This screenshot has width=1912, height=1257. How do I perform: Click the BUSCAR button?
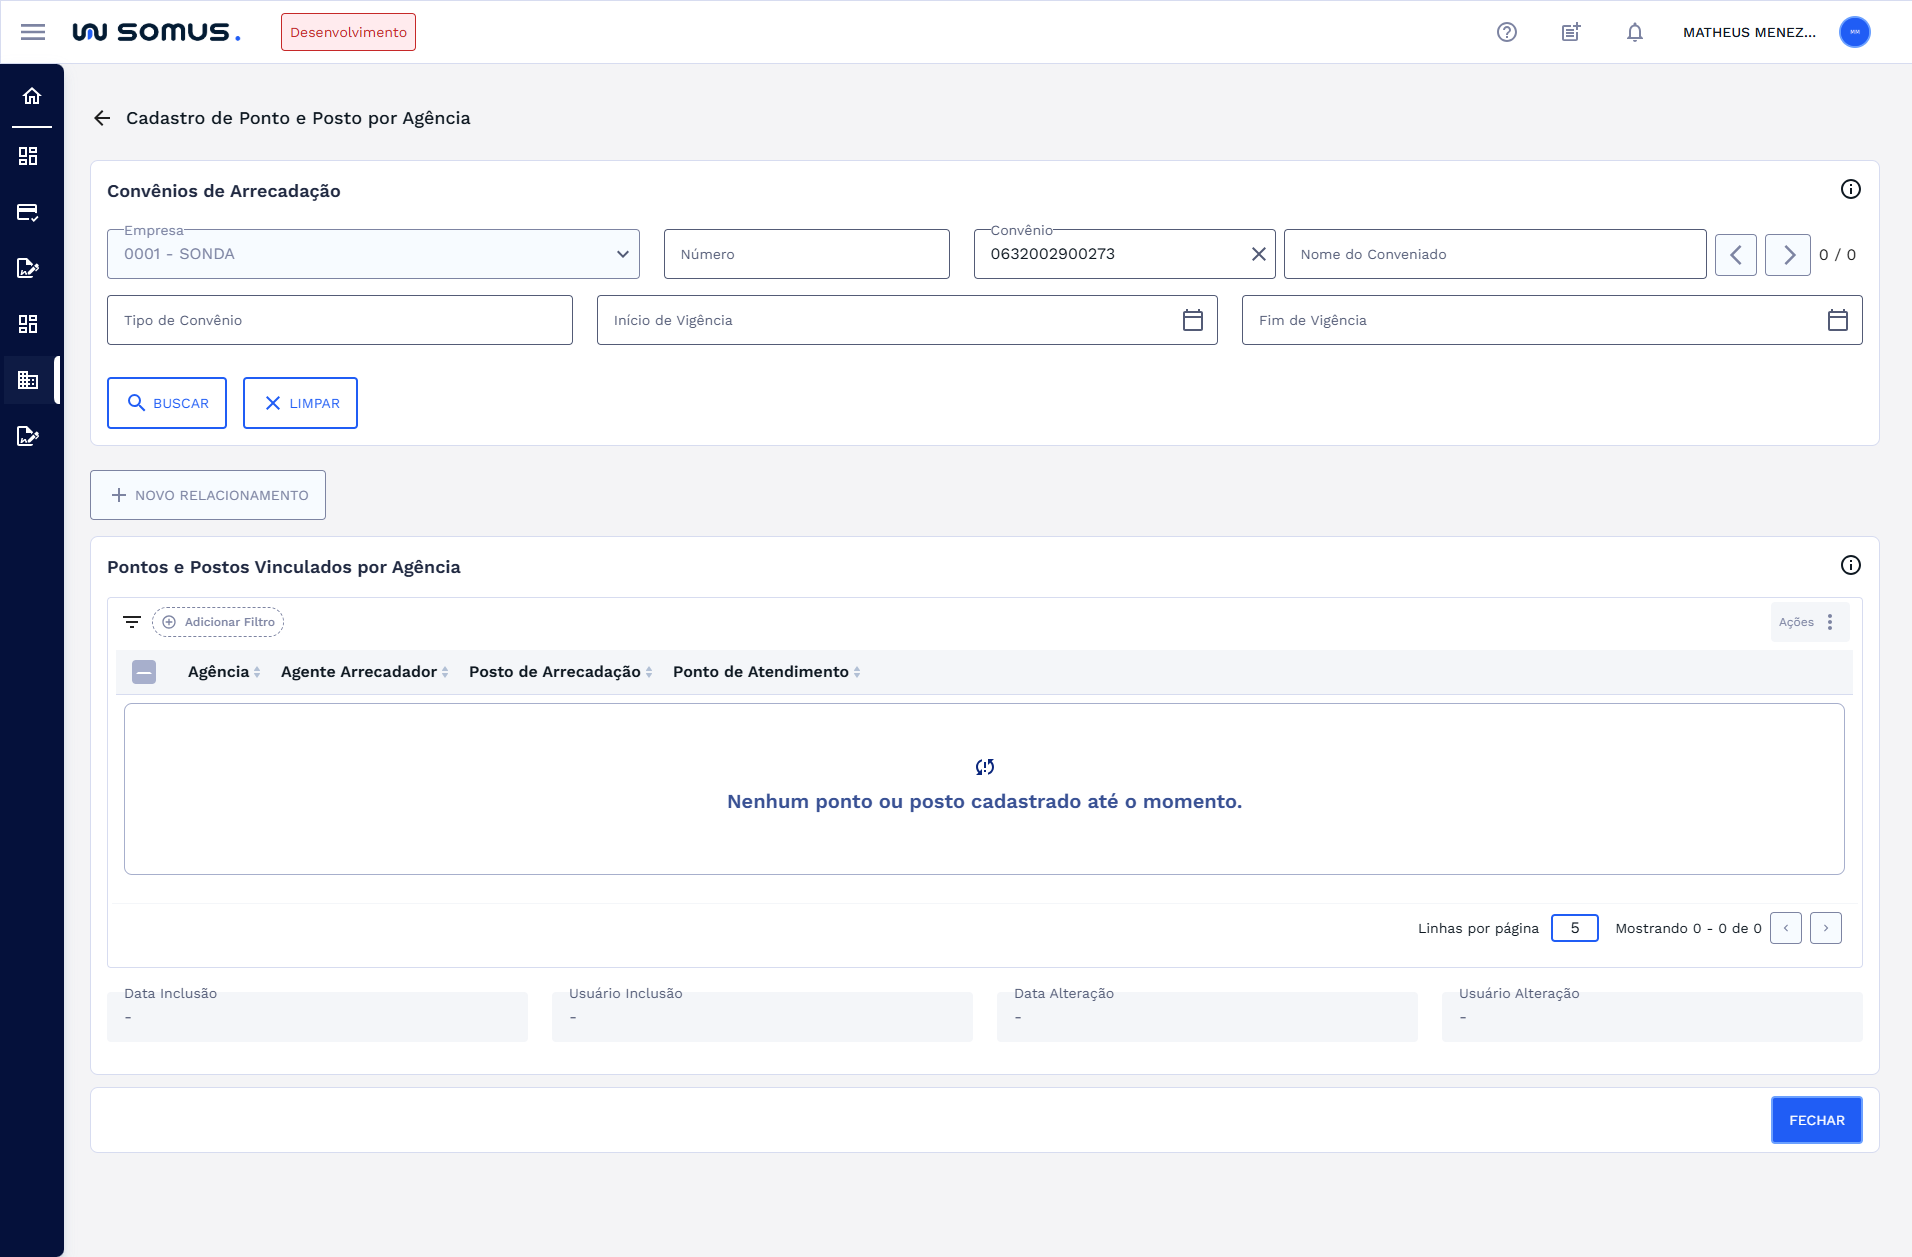tap(167, 403)
